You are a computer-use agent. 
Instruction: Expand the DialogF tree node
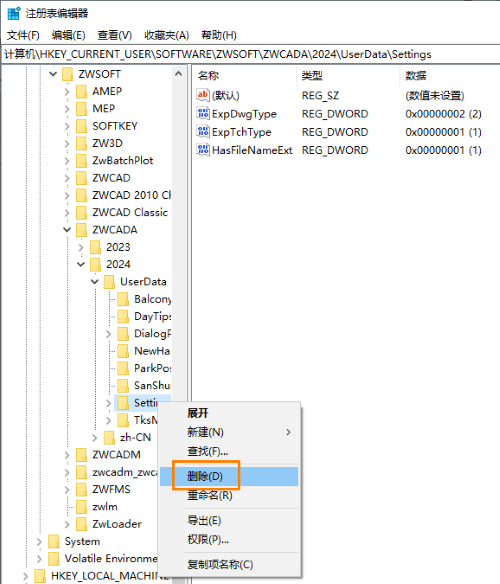click(108, 334)
